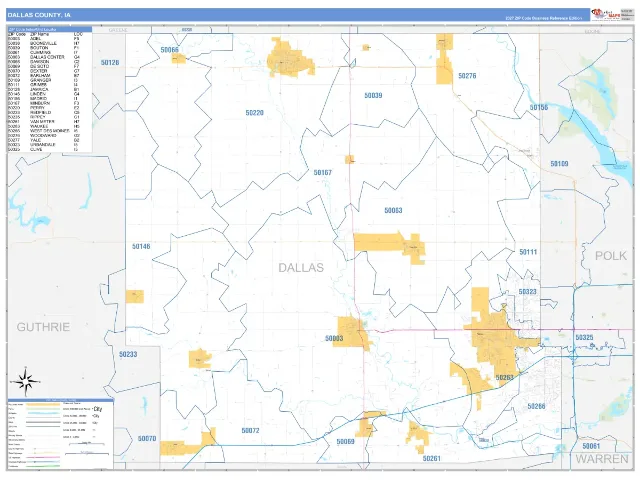Click the 50072 ZIP label on map

[250, 431]
